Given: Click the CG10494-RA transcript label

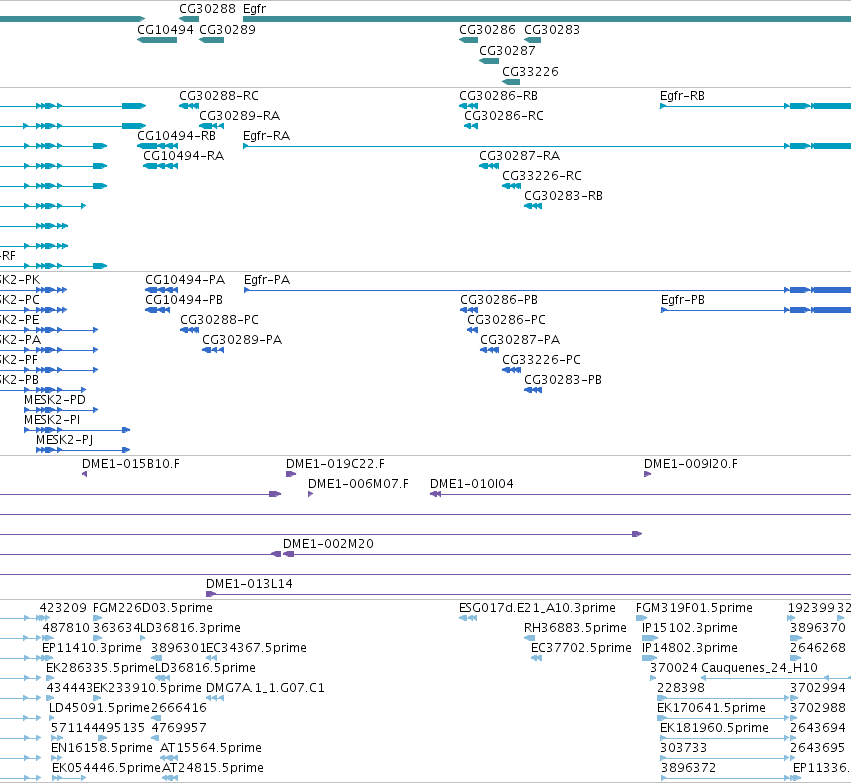Looking at the screenshot, I should [183, 156].
